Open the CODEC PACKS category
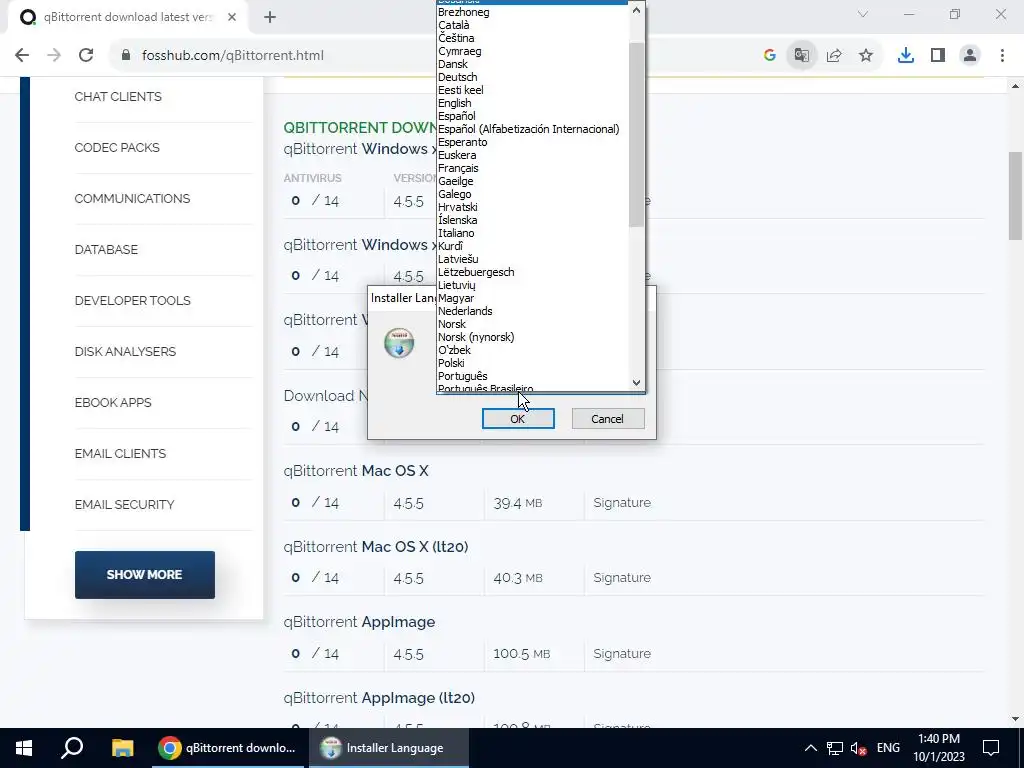The image size is (1024, 768). (117, 148)
